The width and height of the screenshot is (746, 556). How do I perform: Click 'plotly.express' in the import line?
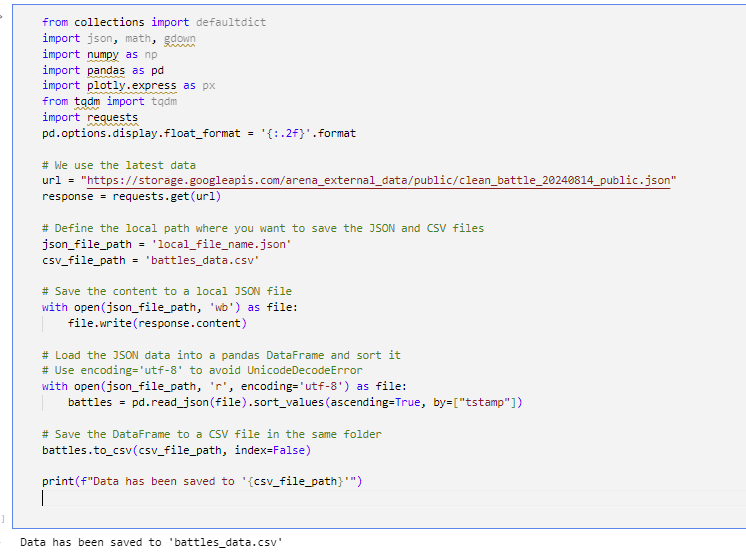tap(131, 86)
